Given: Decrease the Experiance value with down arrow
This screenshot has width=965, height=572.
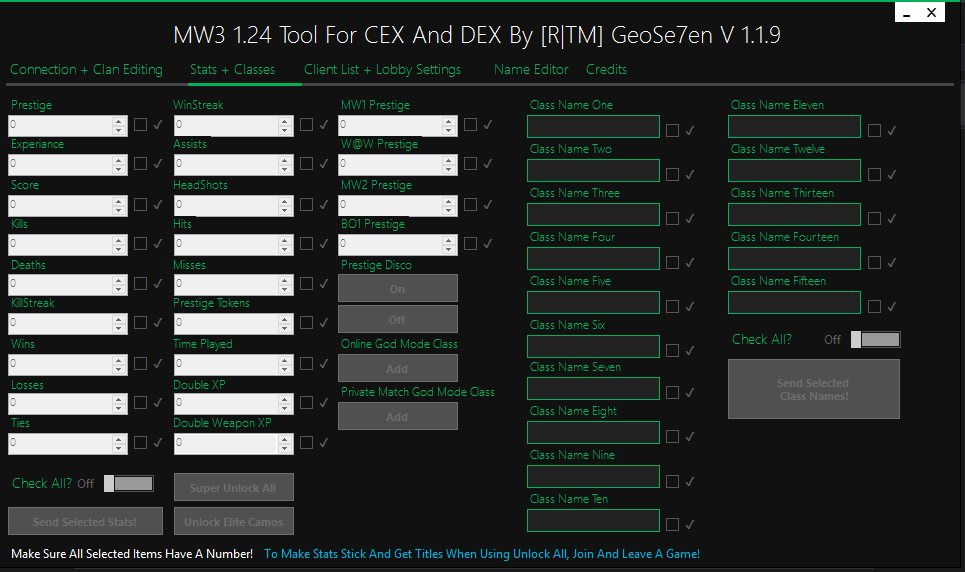Looking at the screenshot, I should [x=119, y=169].
